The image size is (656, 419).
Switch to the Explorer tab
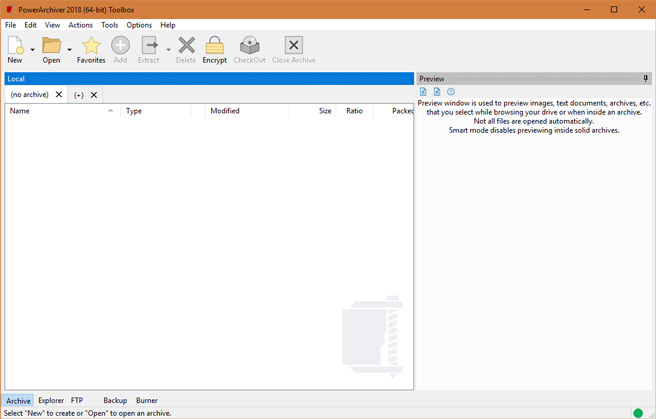pyautogui.click(x=51, y=400)
